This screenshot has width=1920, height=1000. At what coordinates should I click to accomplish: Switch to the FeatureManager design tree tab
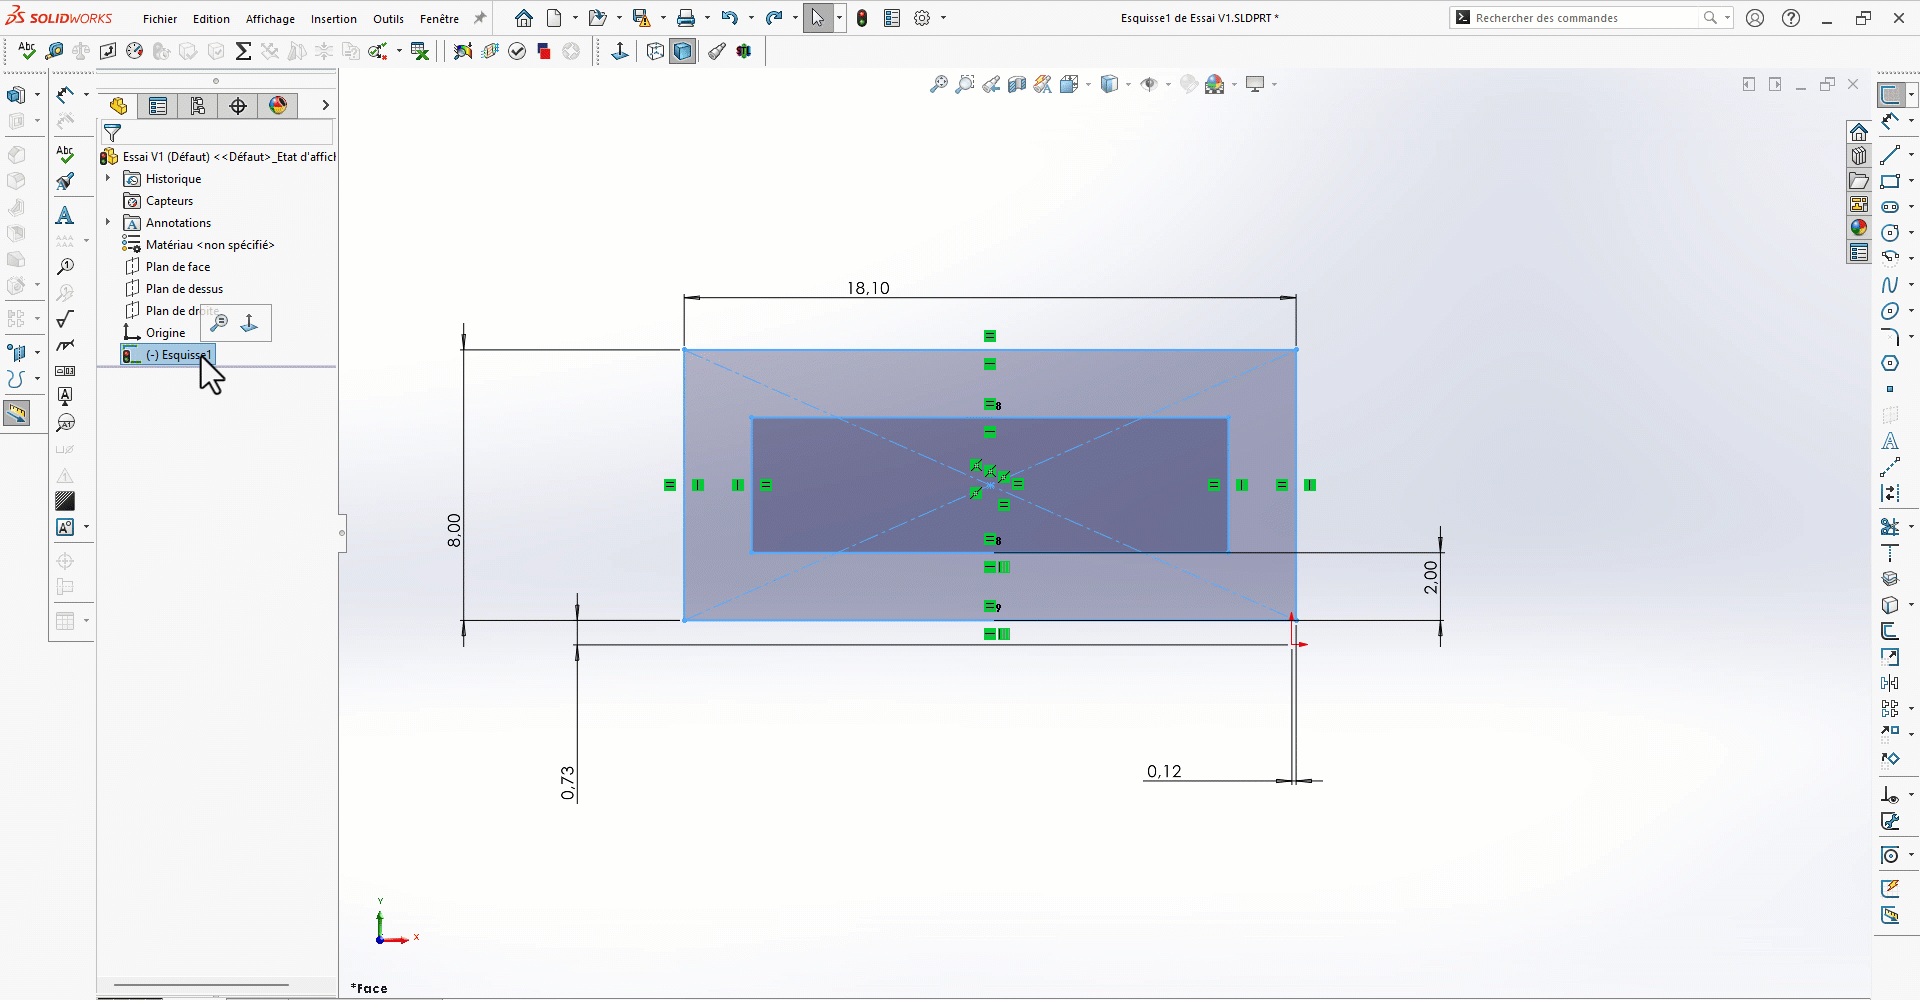pyautogui.click(x=119, y=106)
